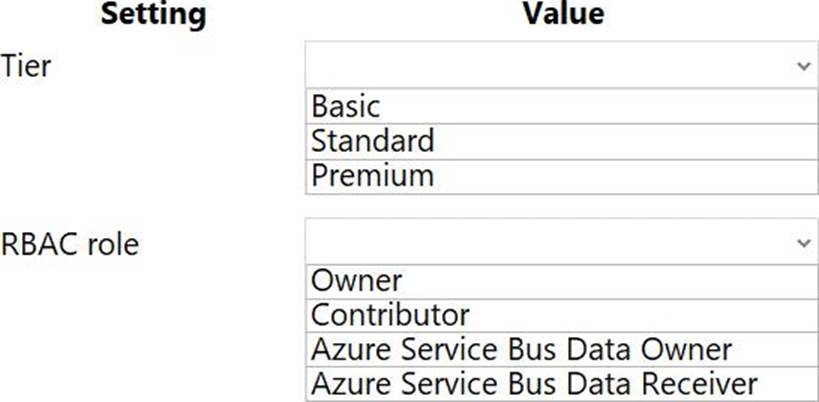
Task: Choose Standard from the Tier list
Action: (x=560, y=140)
